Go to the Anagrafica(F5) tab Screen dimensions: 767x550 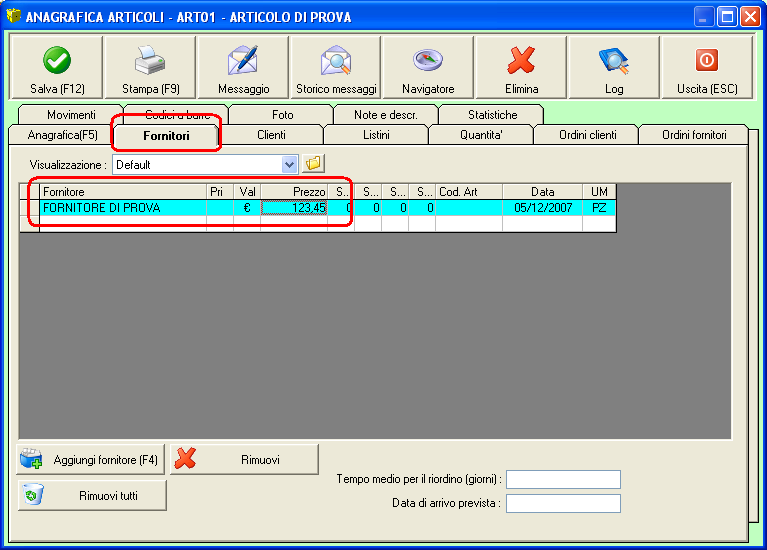tap(62, 135)
